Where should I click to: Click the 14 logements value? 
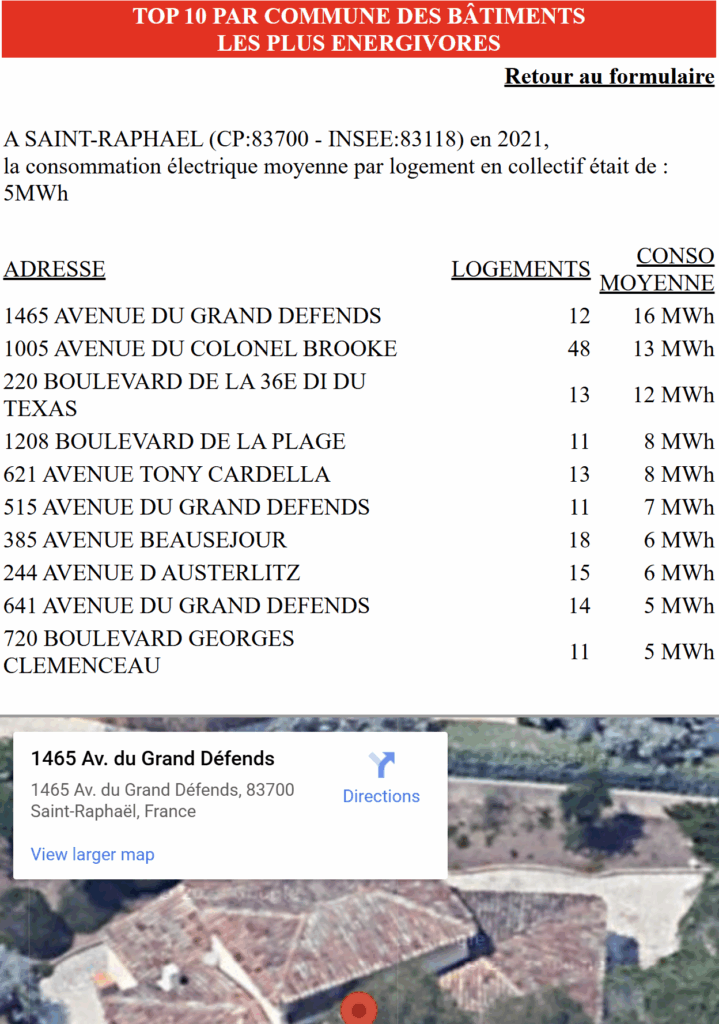(579, 605)
